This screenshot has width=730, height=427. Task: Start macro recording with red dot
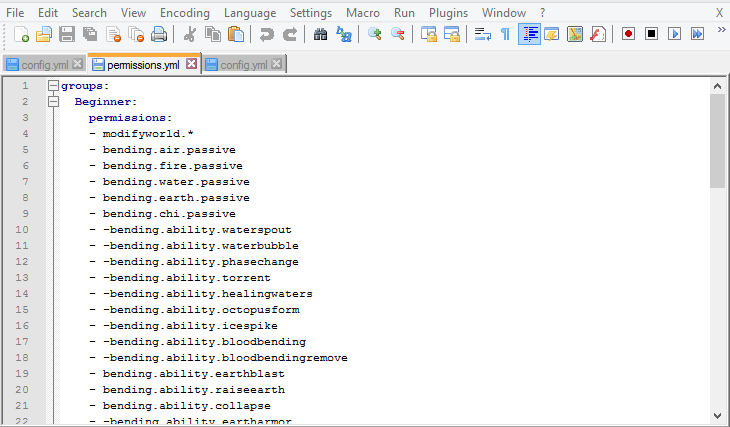point(629,34)
